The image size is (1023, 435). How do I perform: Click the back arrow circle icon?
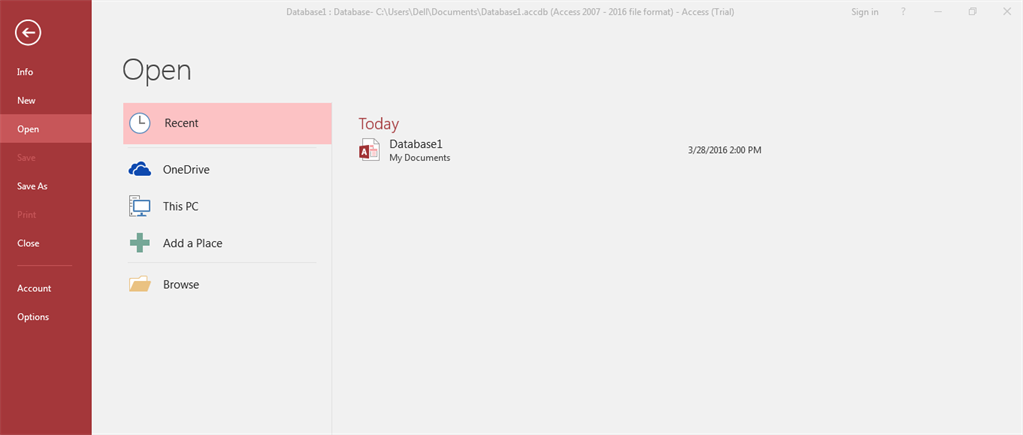[29, 32]
